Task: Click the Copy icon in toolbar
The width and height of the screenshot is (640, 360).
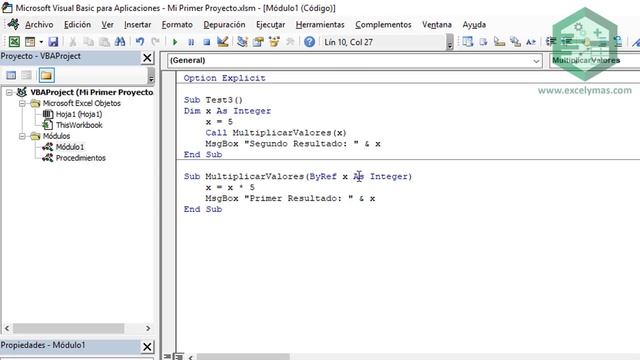Action: point(88,42)
